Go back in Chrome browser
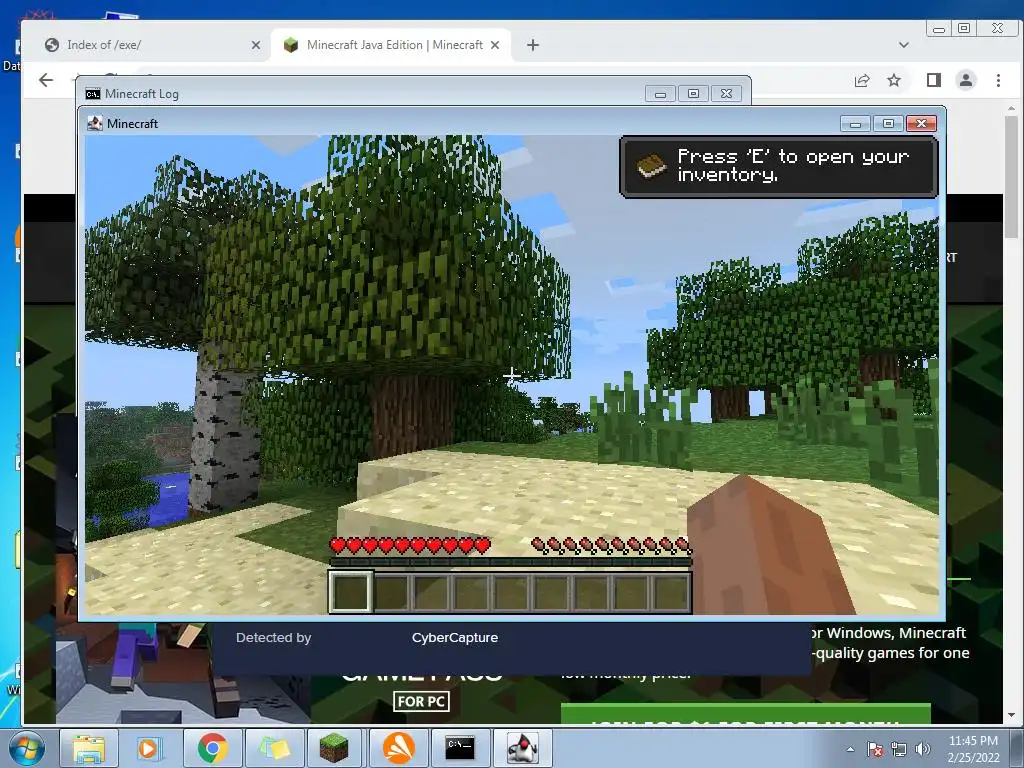 (46, 80)
